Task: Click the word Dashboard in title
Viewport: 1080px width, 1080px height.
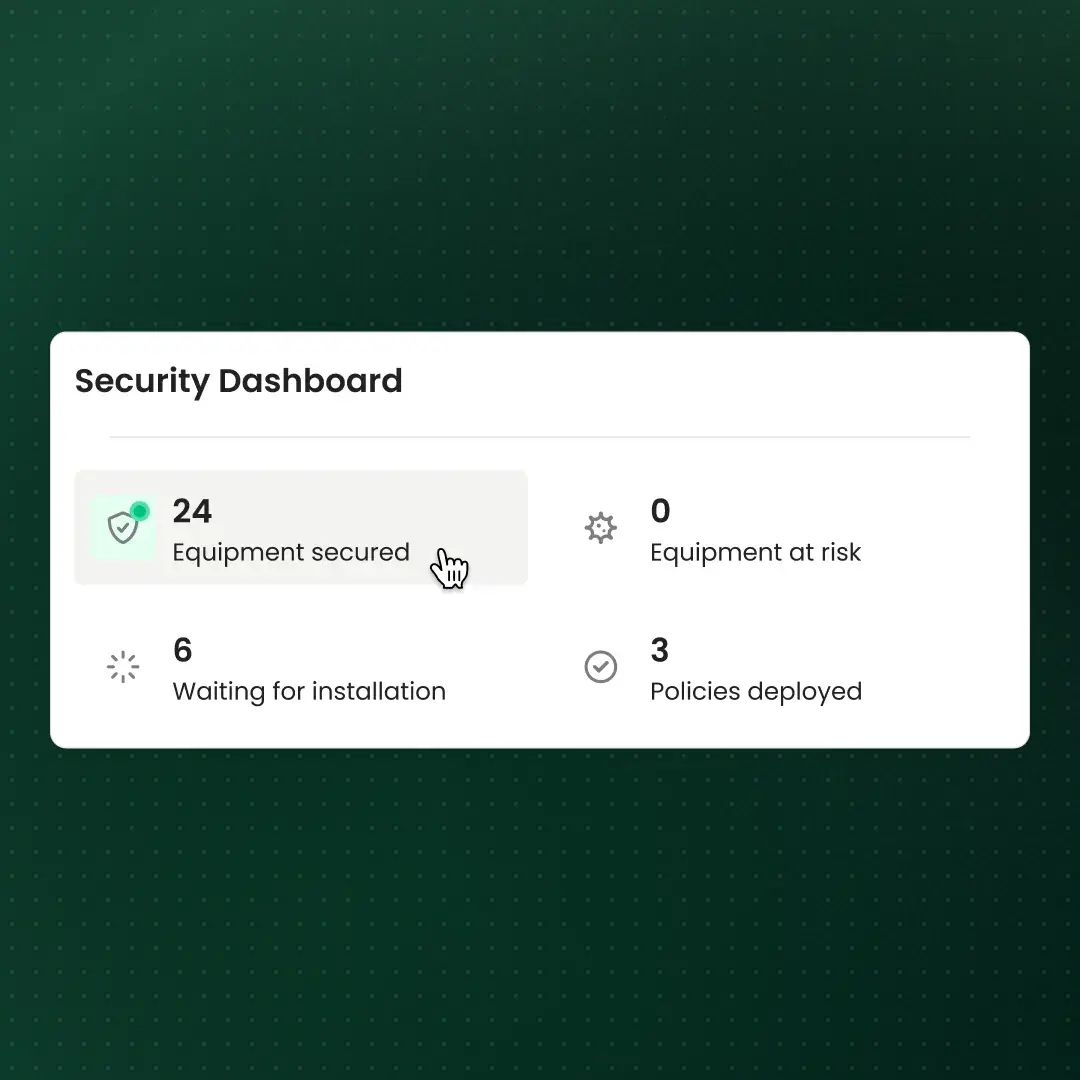Action: pos(311,380)
